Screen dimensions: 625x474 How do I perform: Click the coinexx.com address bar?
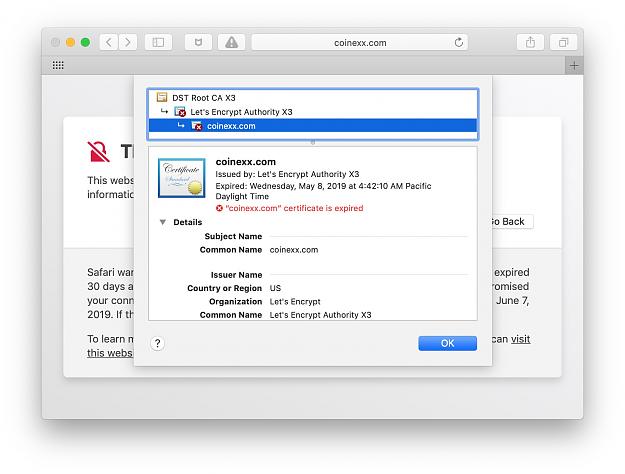coord(360,42)
